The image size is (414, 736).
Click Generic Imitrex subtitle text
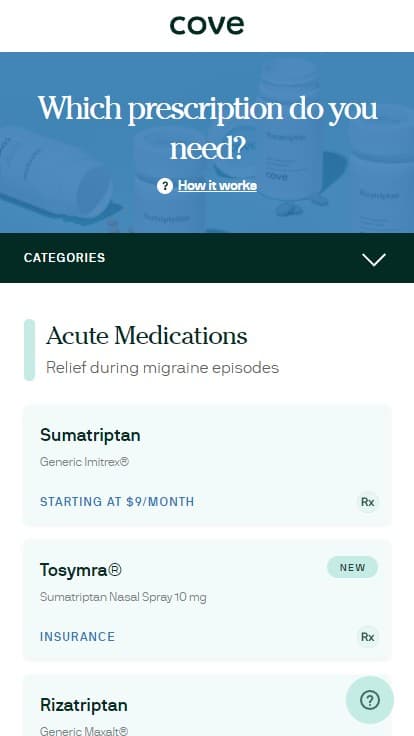point(84,462)
